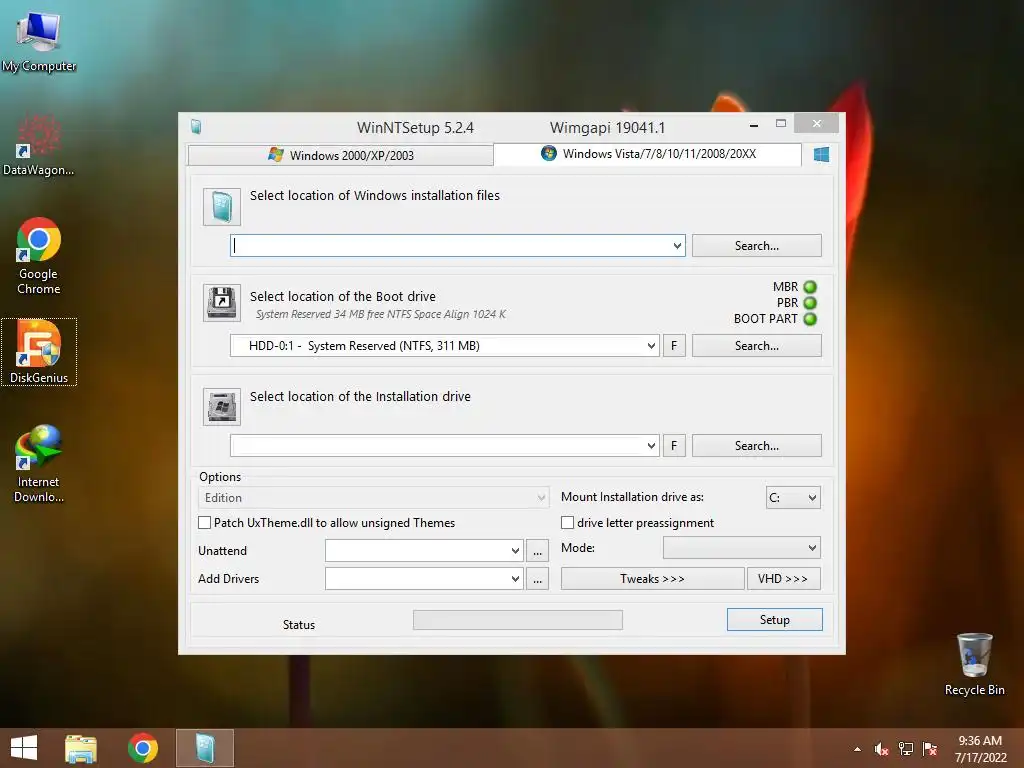Click the Installation drive icon
1024x768 pixels.
(222, 407)
